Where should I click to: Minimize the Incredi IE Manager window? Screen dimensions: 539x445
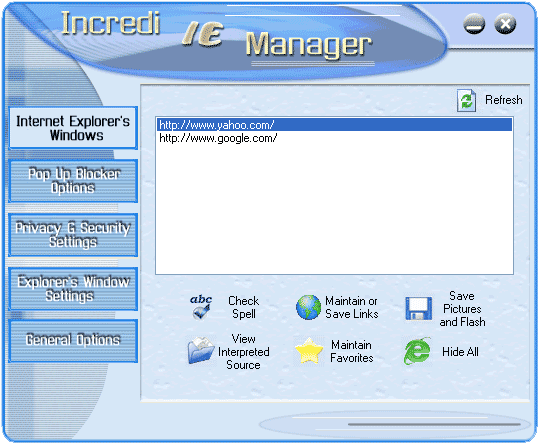pos(474,24)
